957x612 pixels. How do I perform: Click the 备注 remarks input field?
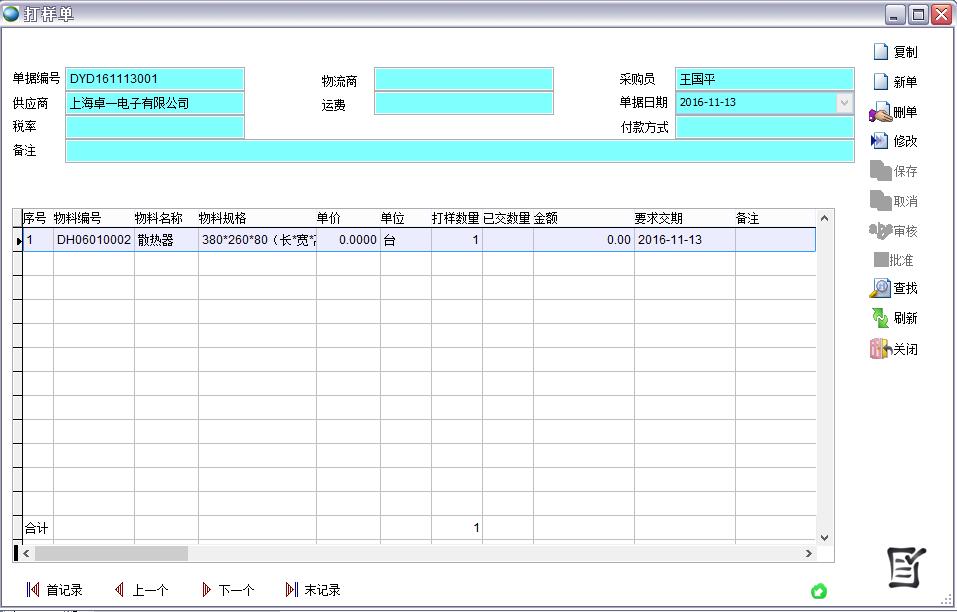pyautogui.click(x=460, y=151)
